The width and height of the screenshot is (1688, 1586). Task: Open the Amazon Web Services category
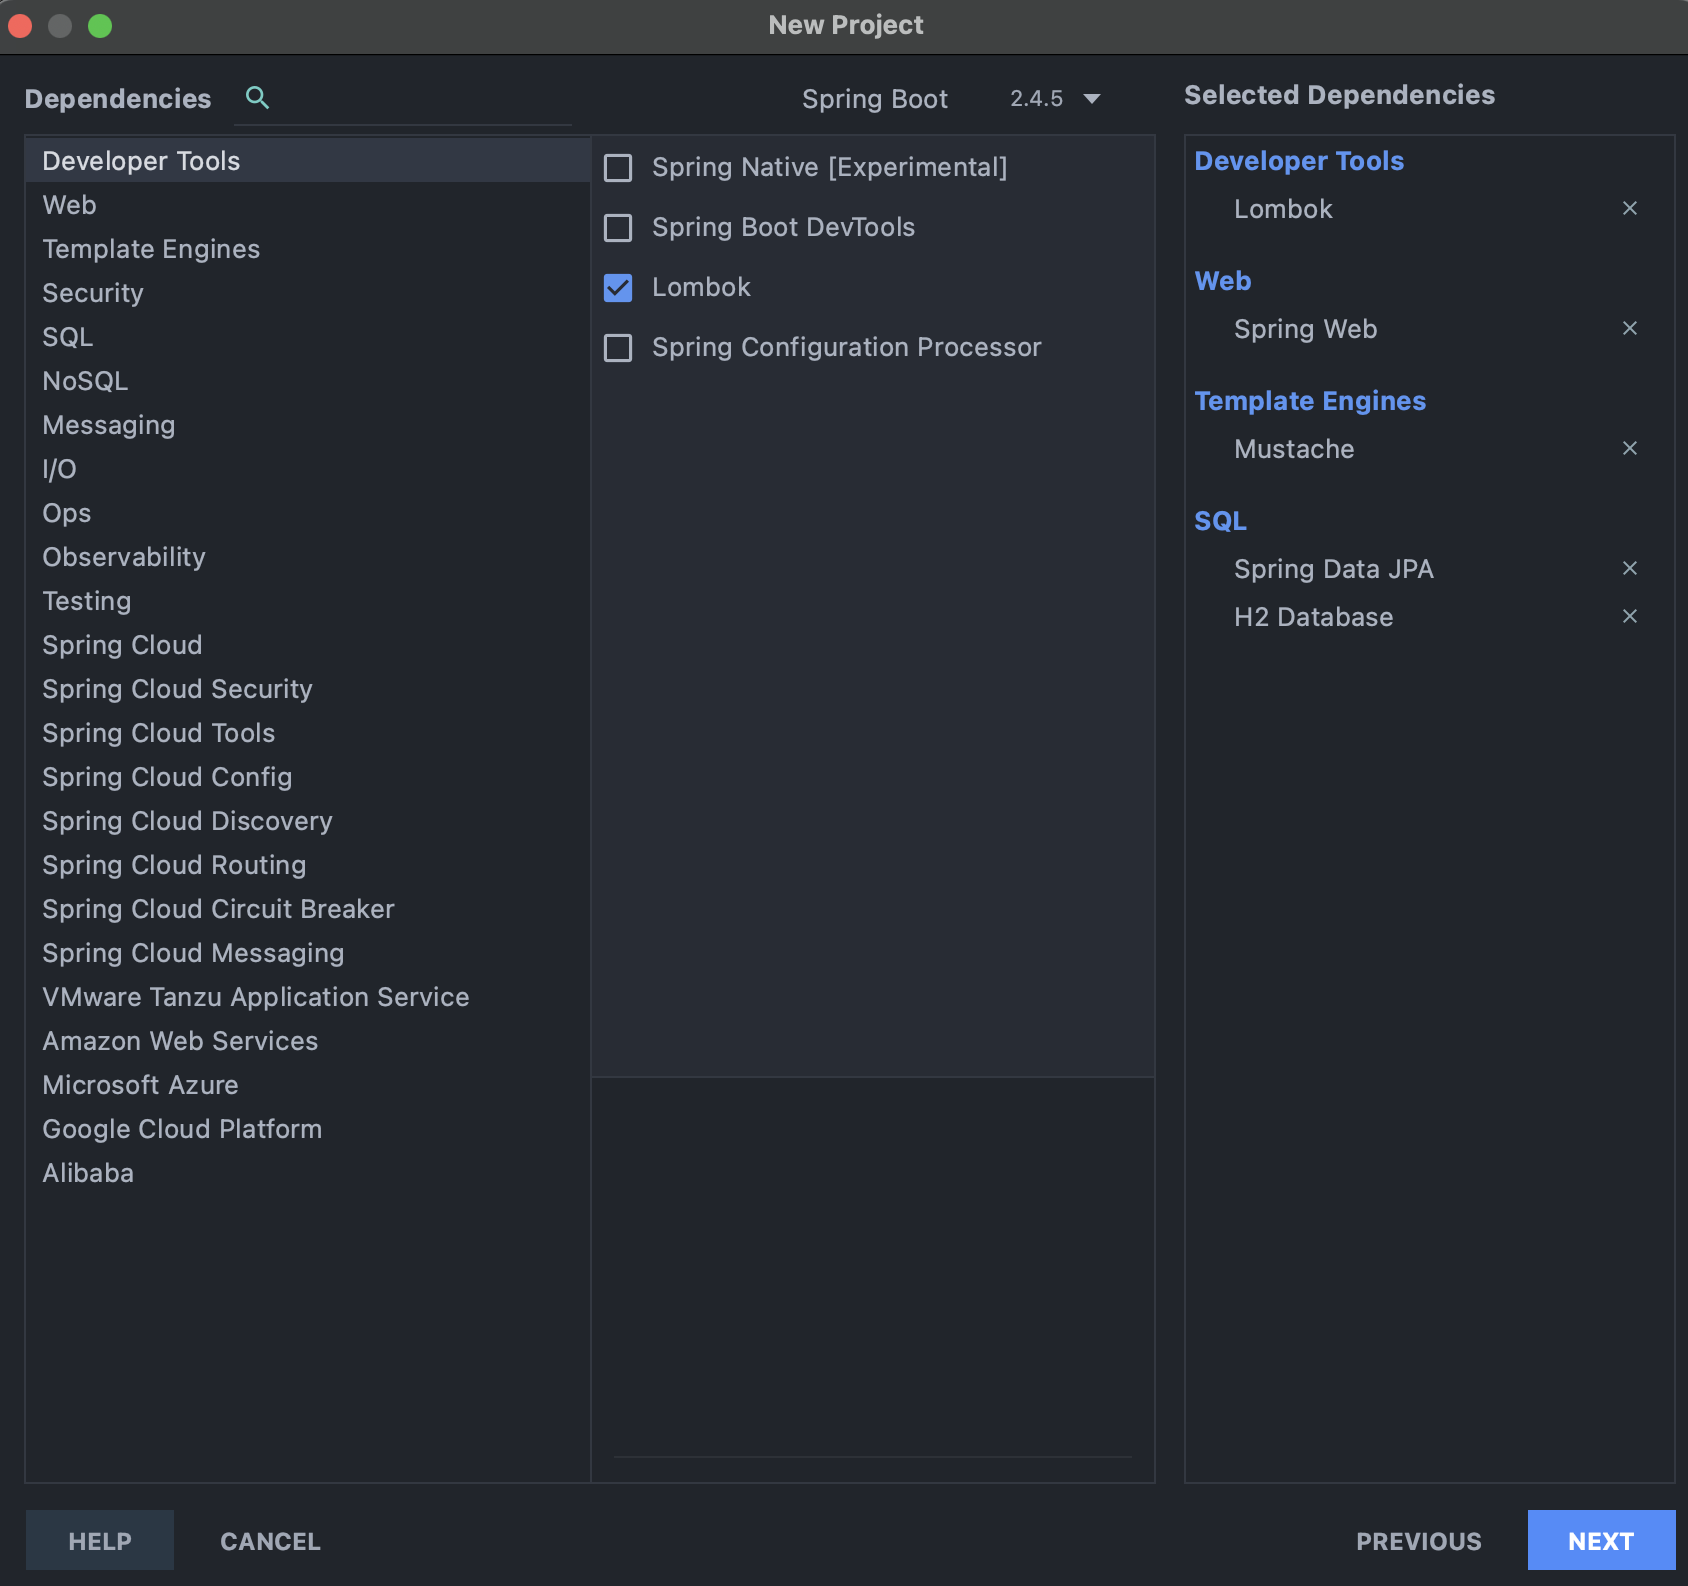308,1041
